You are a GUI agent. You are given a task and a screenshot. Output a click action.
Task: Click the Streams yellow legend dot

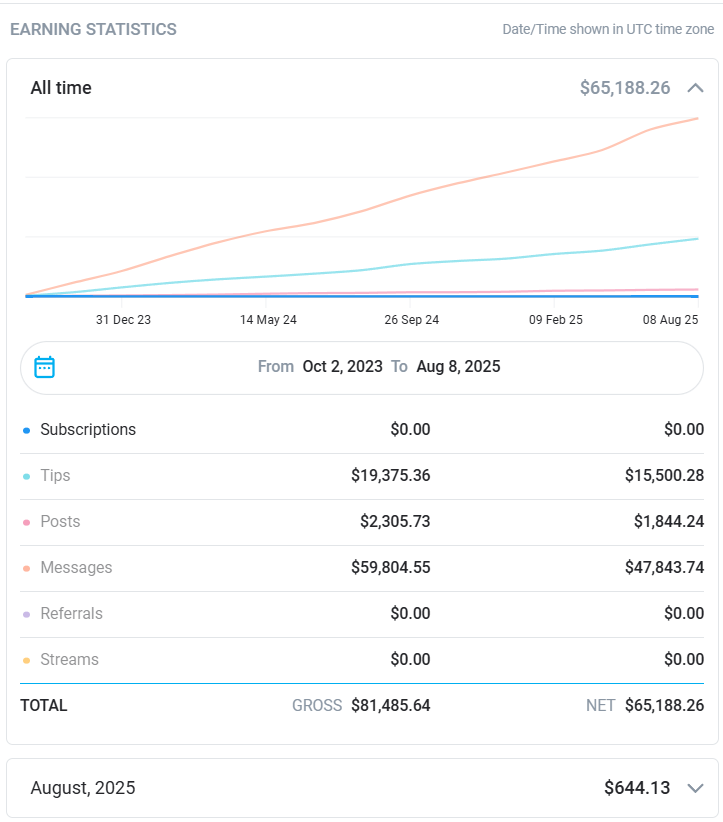(26, 661)
